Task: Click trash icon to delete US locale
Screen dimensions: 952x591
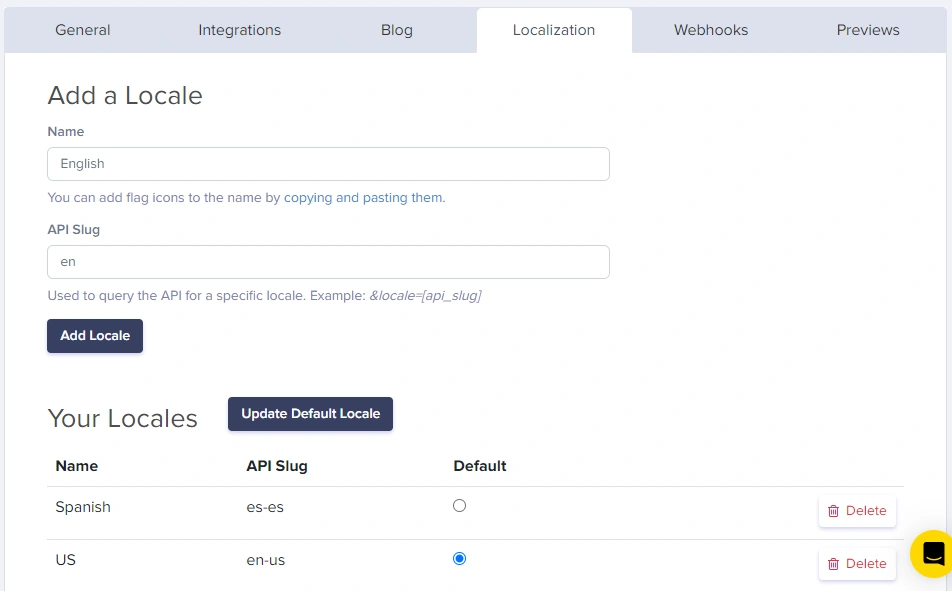Action: pos(834,564)
